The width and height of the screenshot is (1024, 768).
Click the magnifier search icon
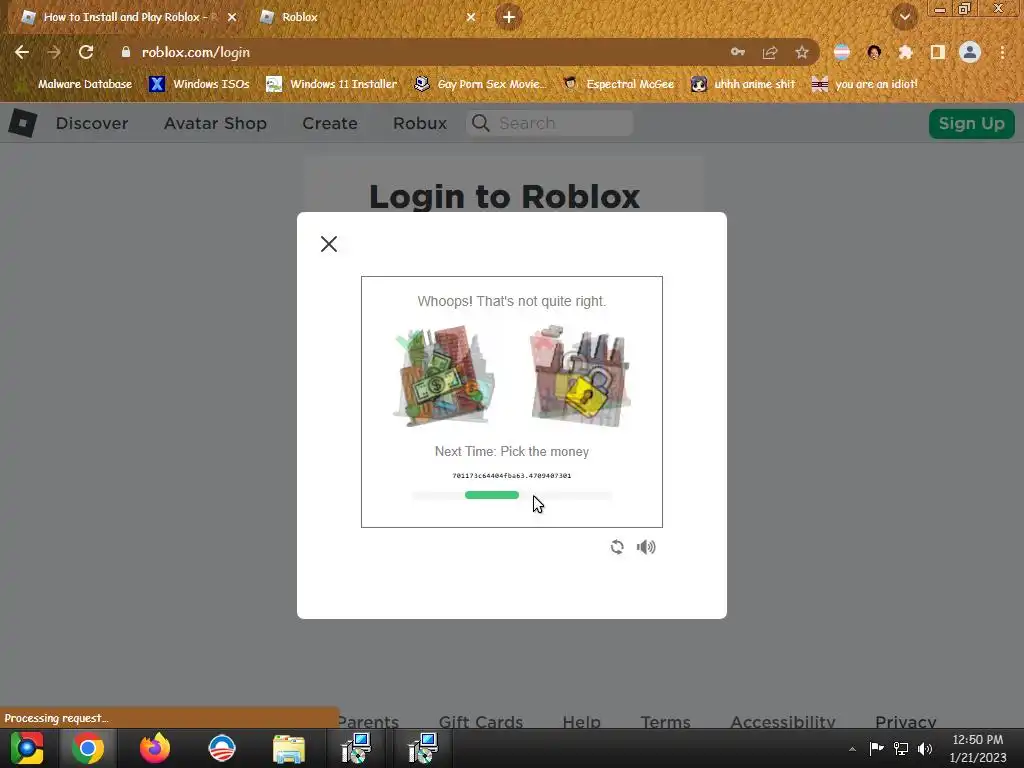481,123
